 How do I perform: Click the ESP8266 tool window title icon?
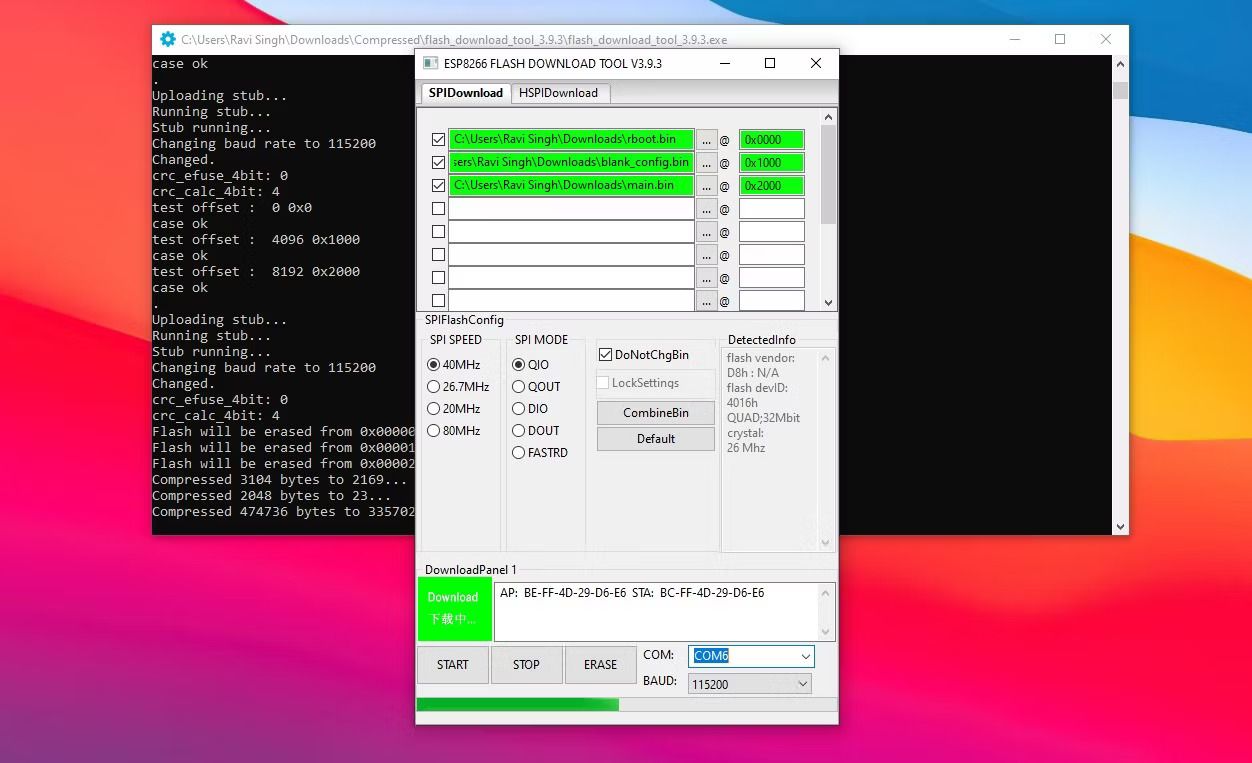tap(430, 63)
